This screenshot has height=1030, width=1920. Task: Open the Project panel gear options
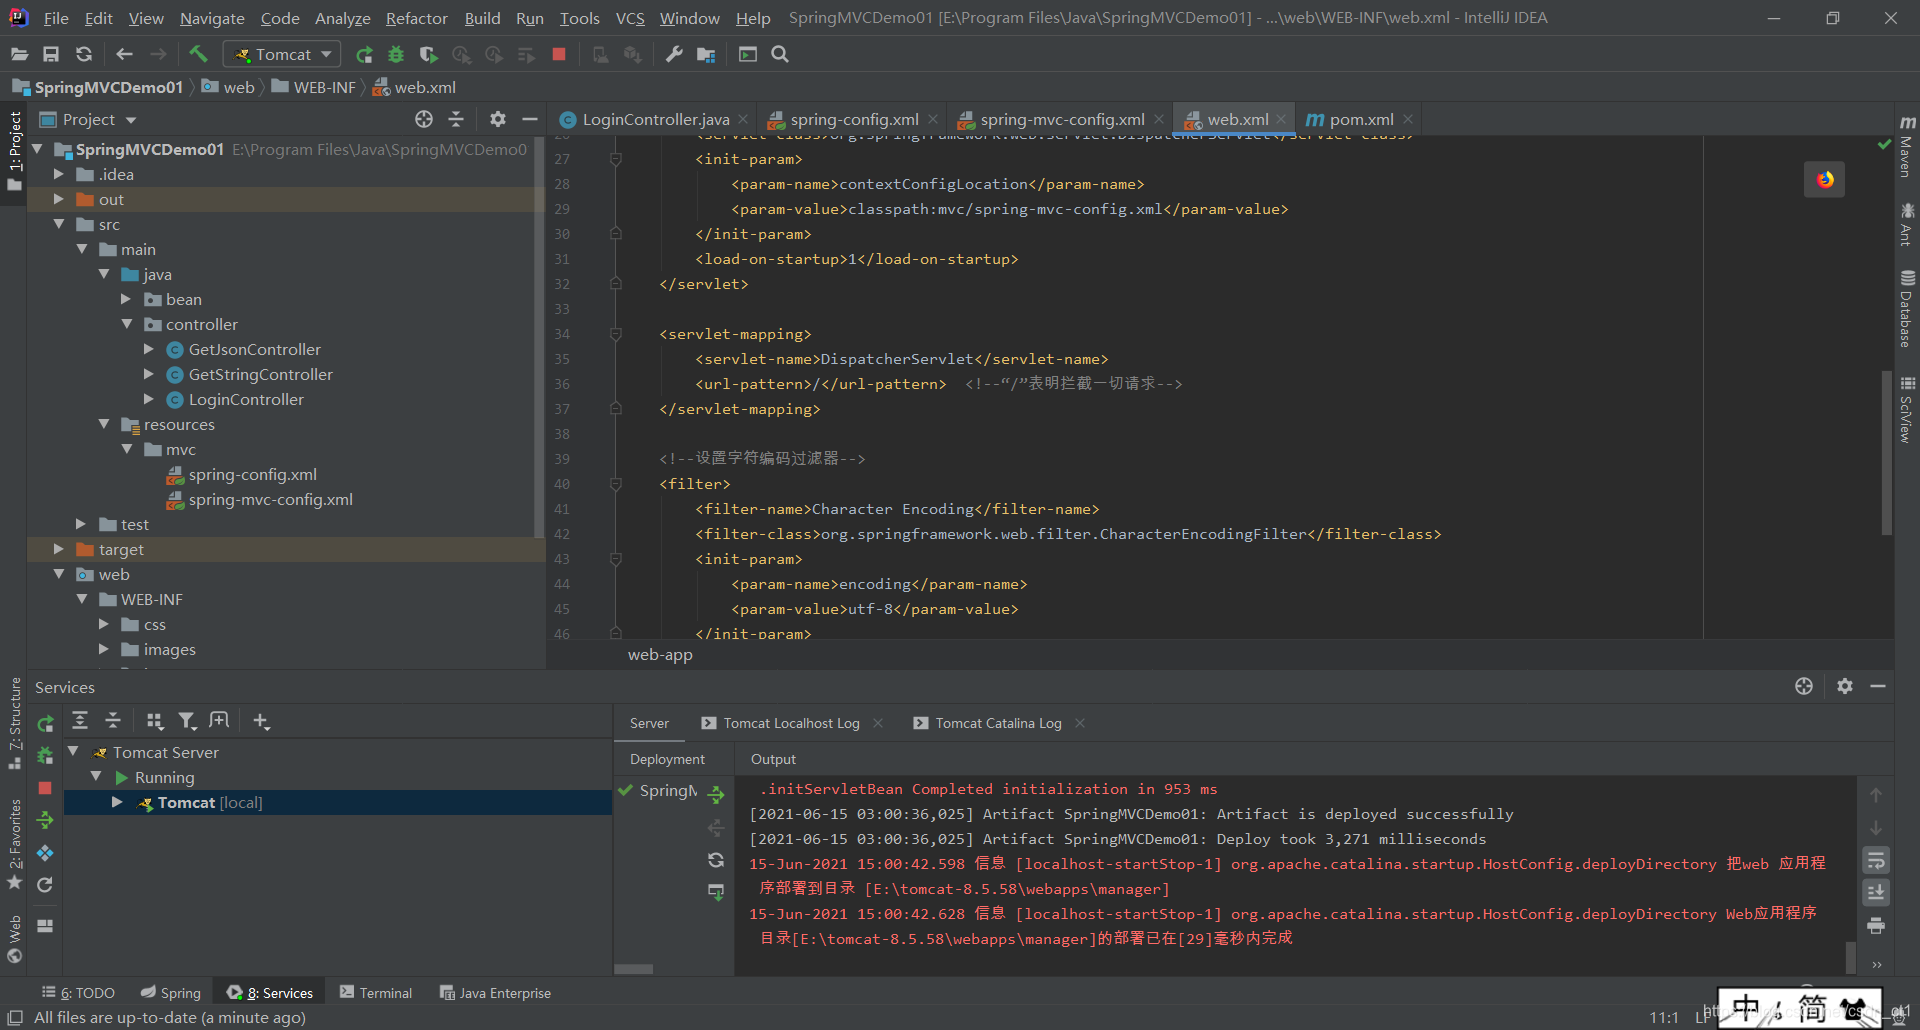click(x=498, y=119)
